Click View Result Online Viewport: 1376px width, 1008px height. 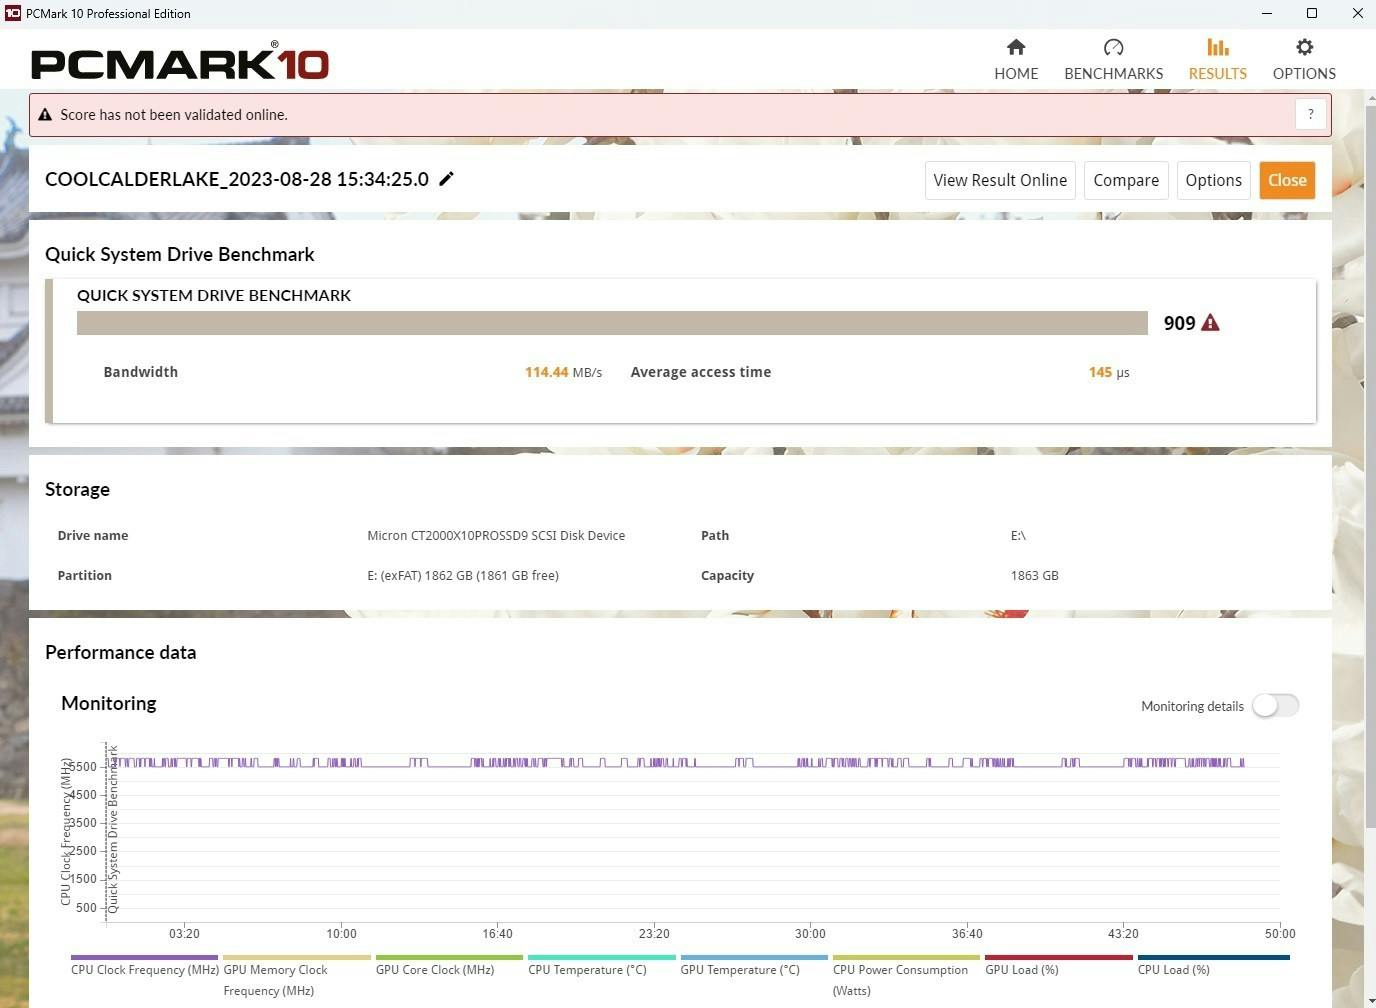(x=1000, y=180)
